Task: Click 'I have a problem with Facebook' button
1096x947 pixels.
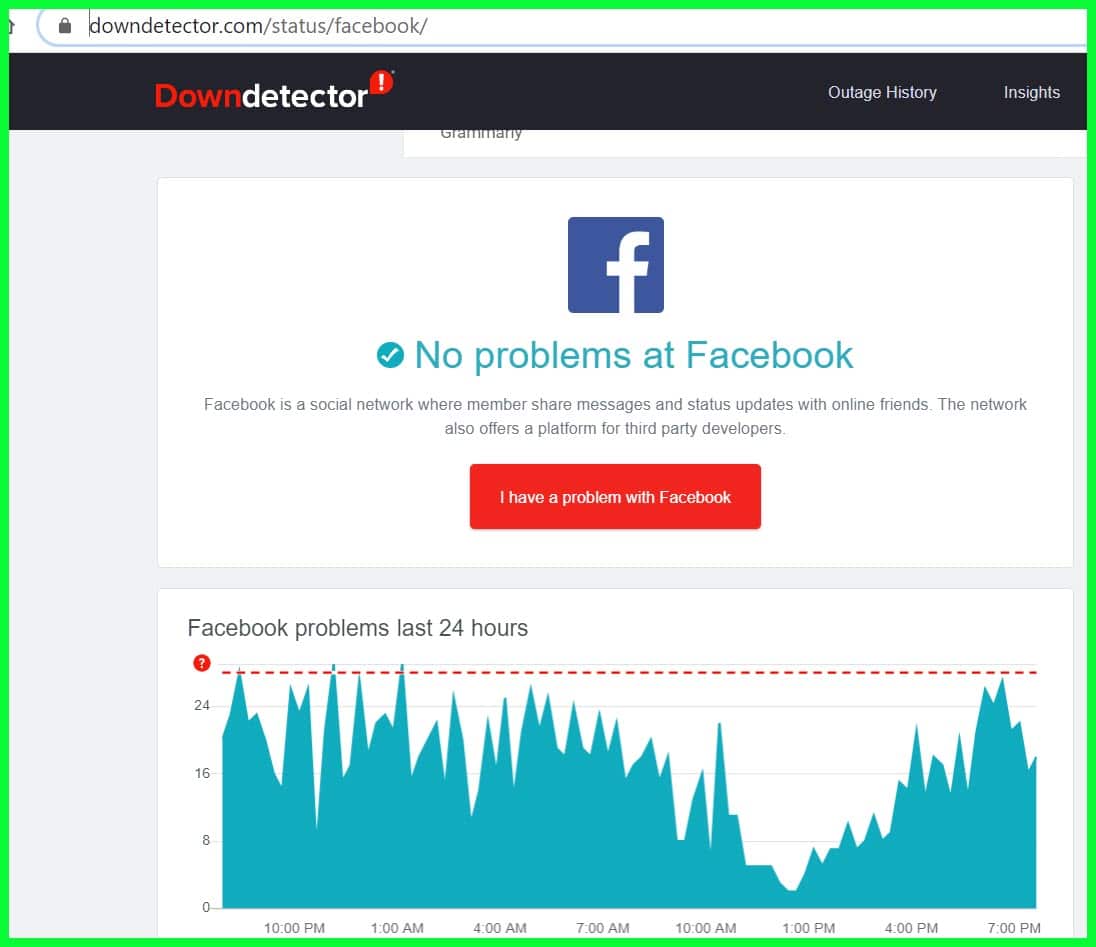Action: click(x=615, y=497)
